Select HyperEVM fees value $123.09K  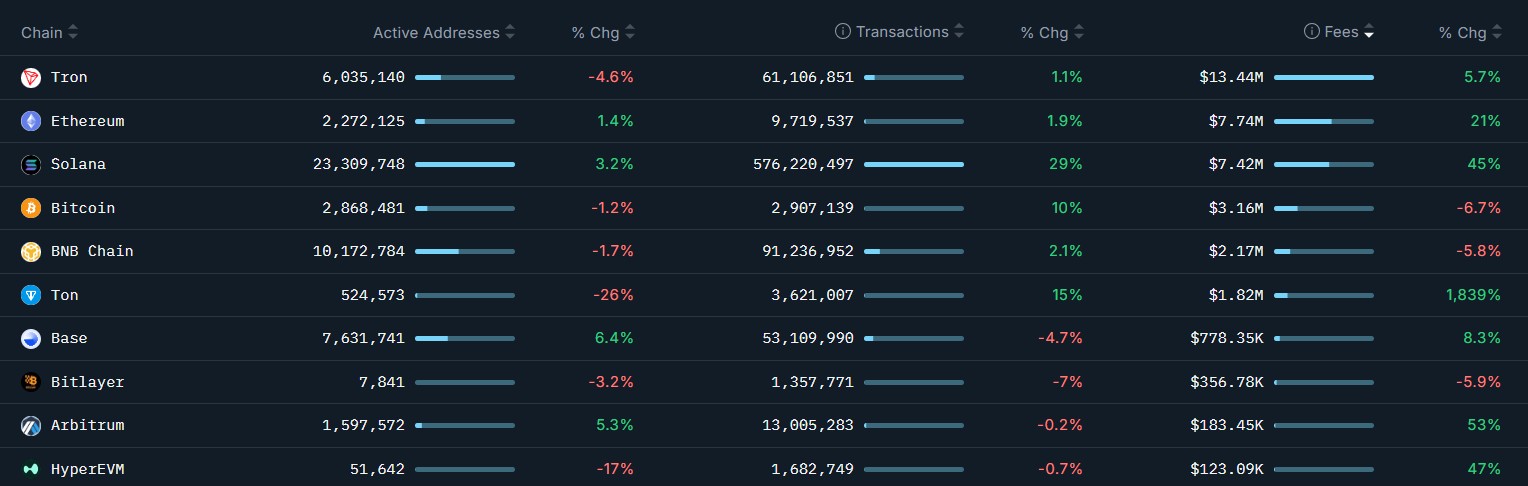1227,469
